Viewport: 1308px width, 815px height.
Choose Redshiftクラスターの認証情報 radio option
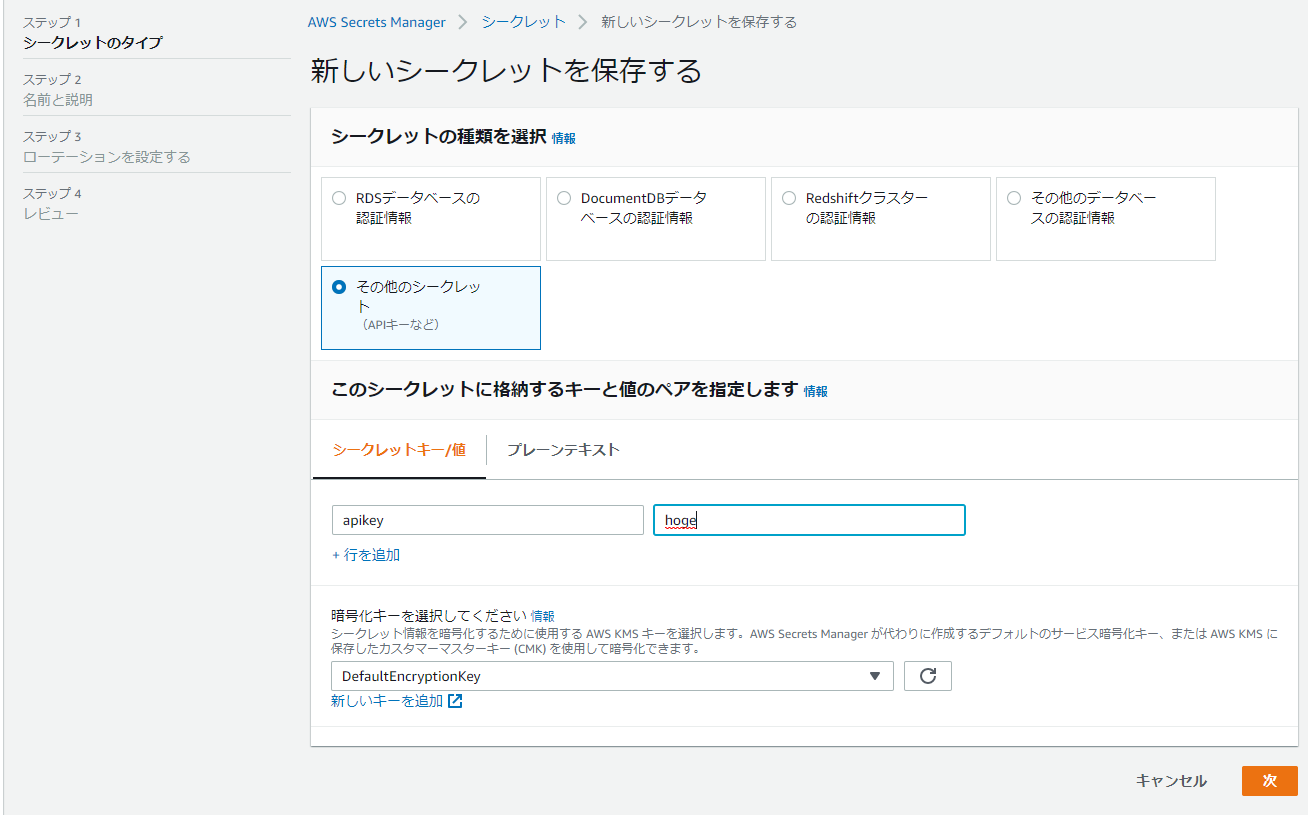pyautogui.click(x=789, y=198)
